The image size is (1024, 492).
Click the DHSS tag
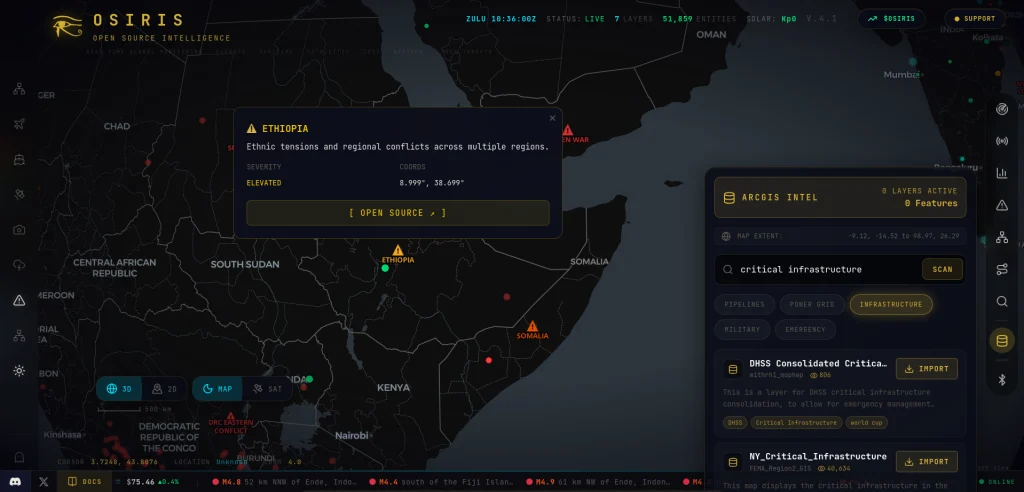point(735,423)
